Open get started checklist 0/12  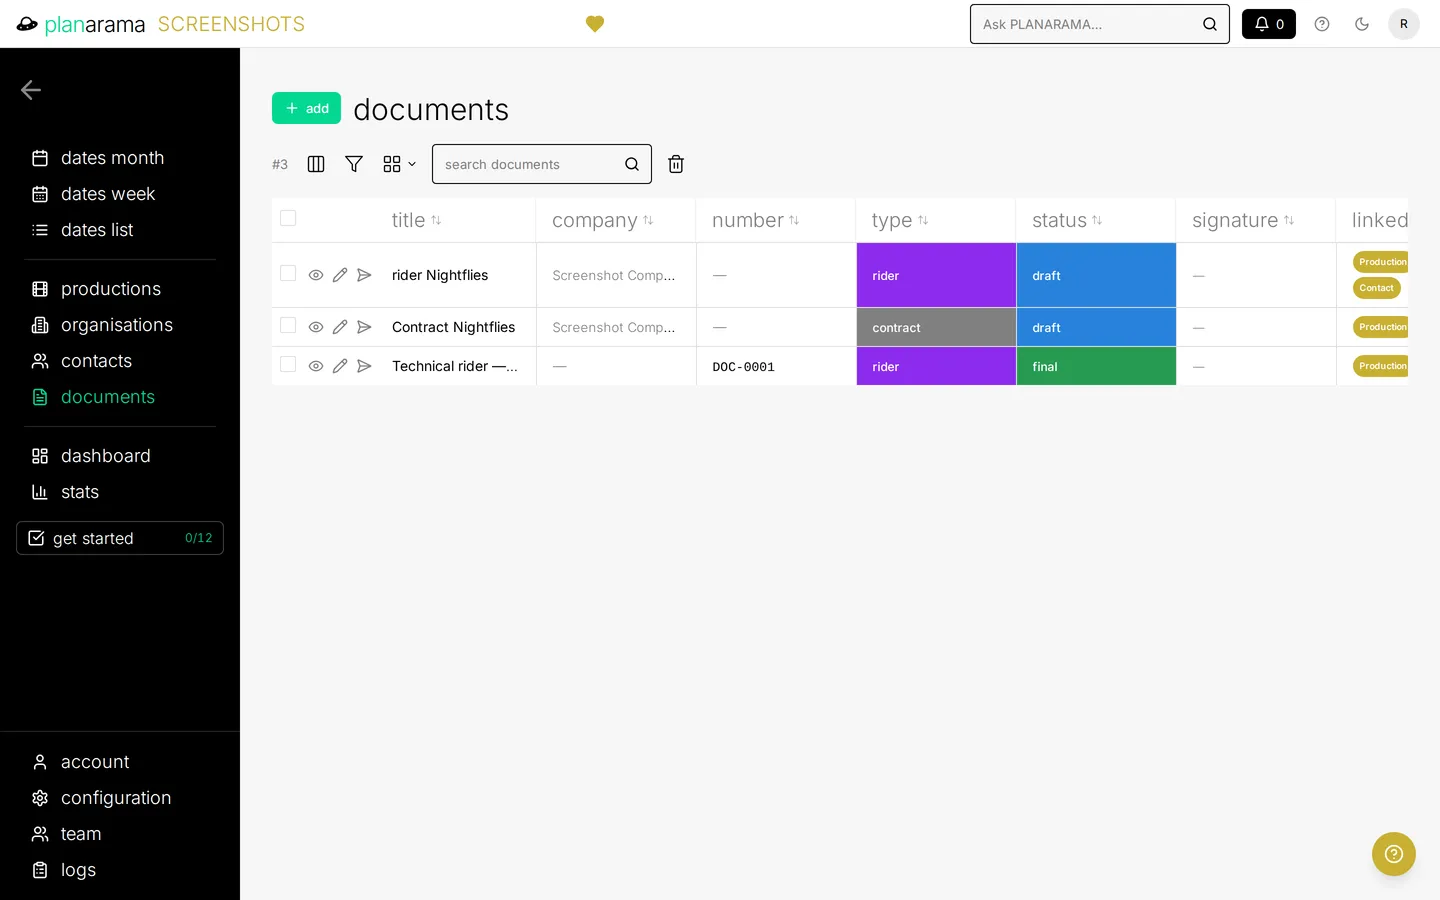click(120, 538)
